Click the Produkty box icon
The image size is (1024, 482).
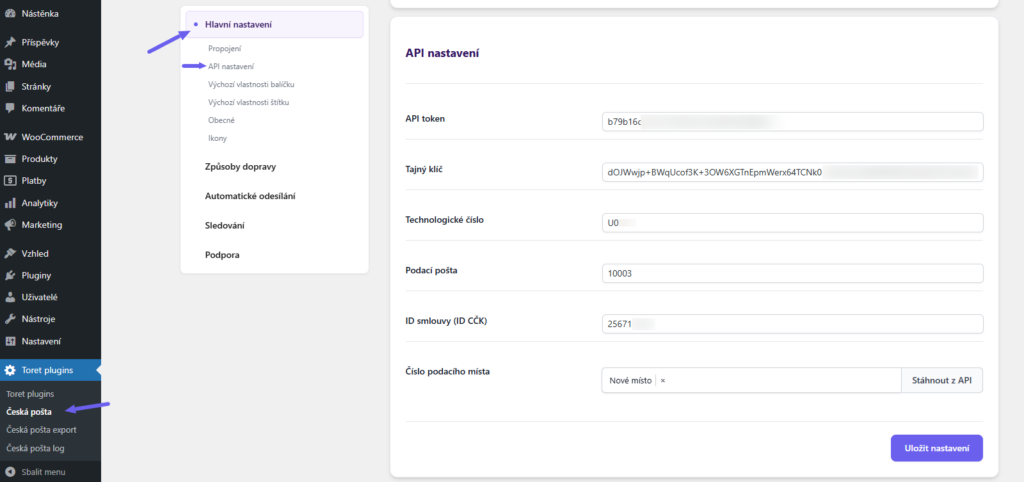tap(10, 159)
